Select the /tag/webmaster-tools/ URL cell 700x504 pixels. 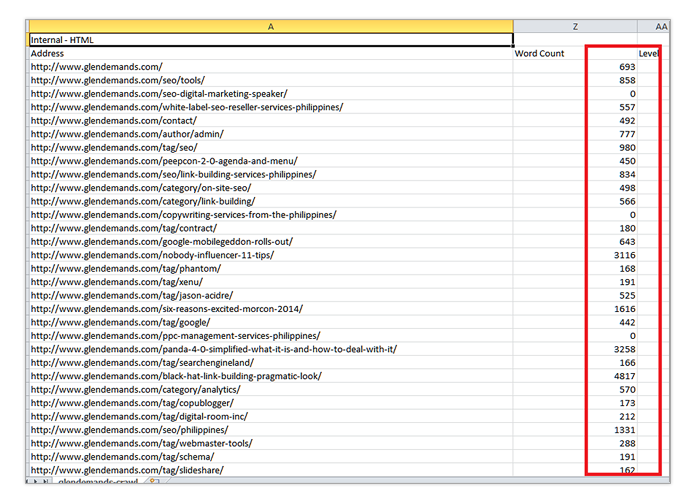(271, 443)
